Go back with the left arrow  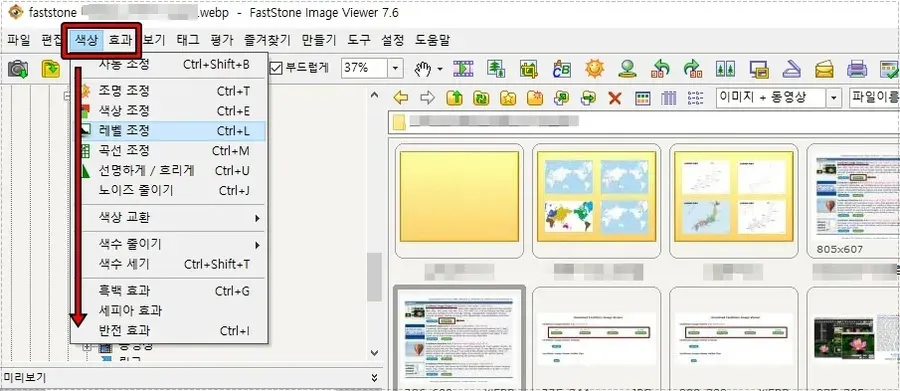401,98
